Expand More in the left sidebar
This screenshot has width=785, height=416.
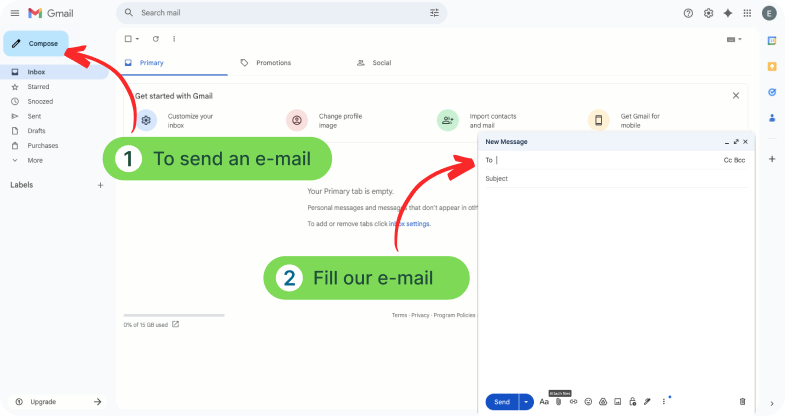pyautogui.click(x=35, y=160)
